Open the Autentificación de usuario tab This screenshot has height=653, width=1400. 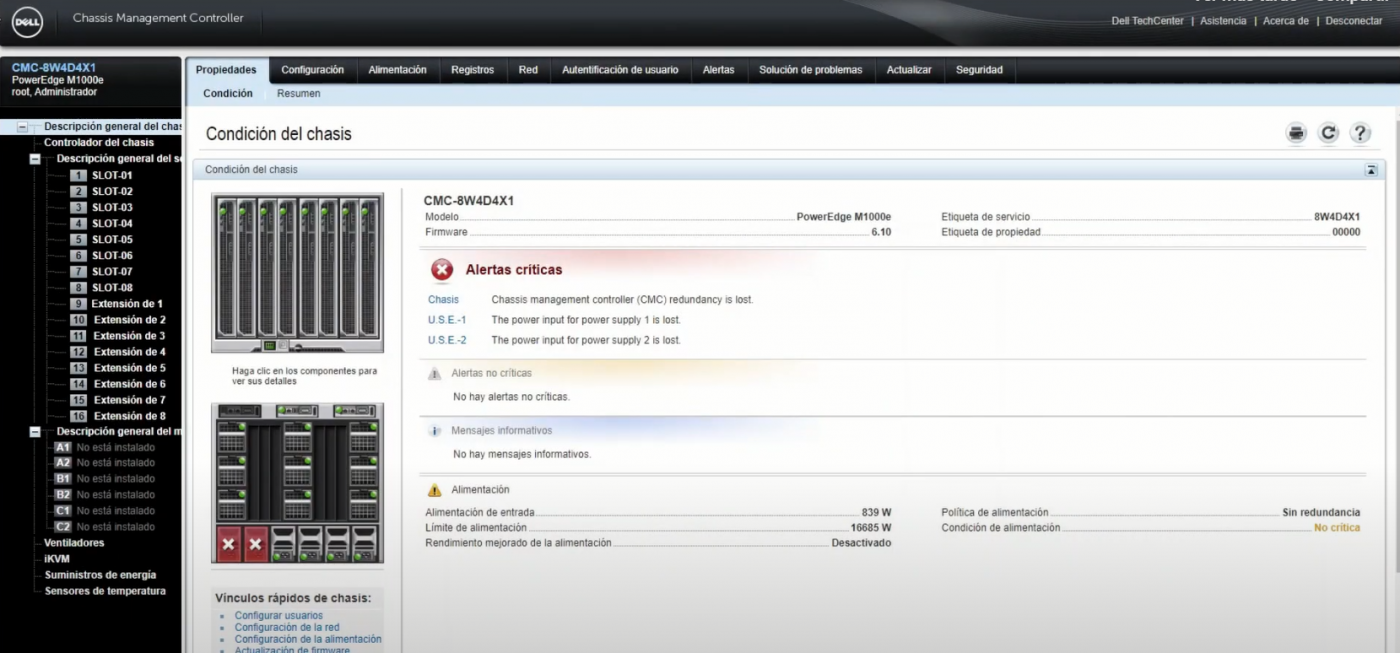point(620,70)
